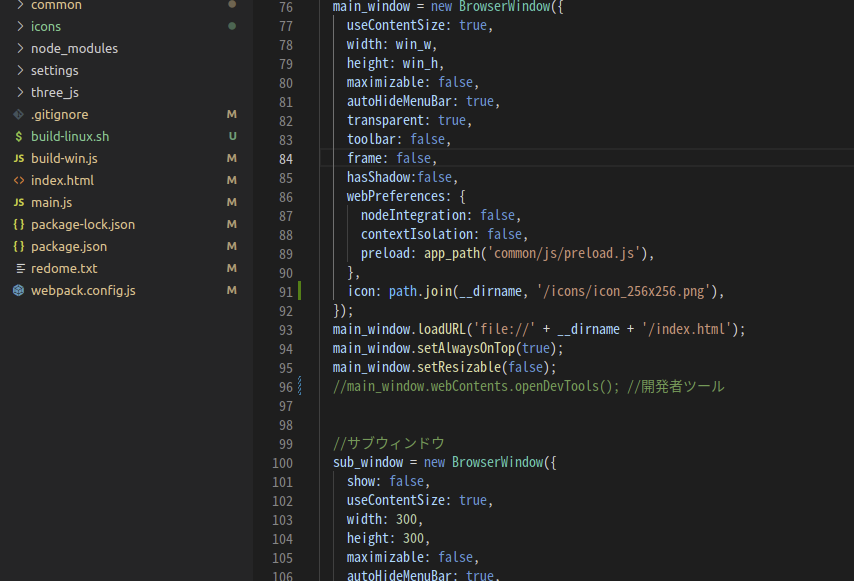The height and width of the screenshot is (581, 854).
Task: Click the shell script icon of build-linux.sh
Action: click(19, 136)
